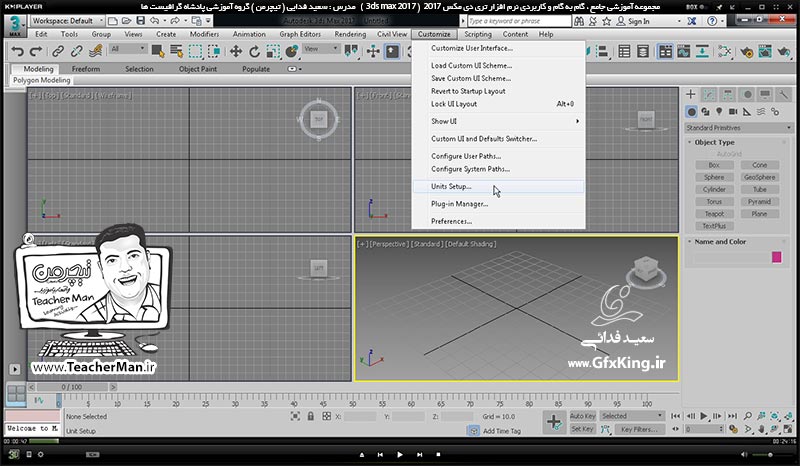Choose Preferences in the Customize menu

pos(498,221)
